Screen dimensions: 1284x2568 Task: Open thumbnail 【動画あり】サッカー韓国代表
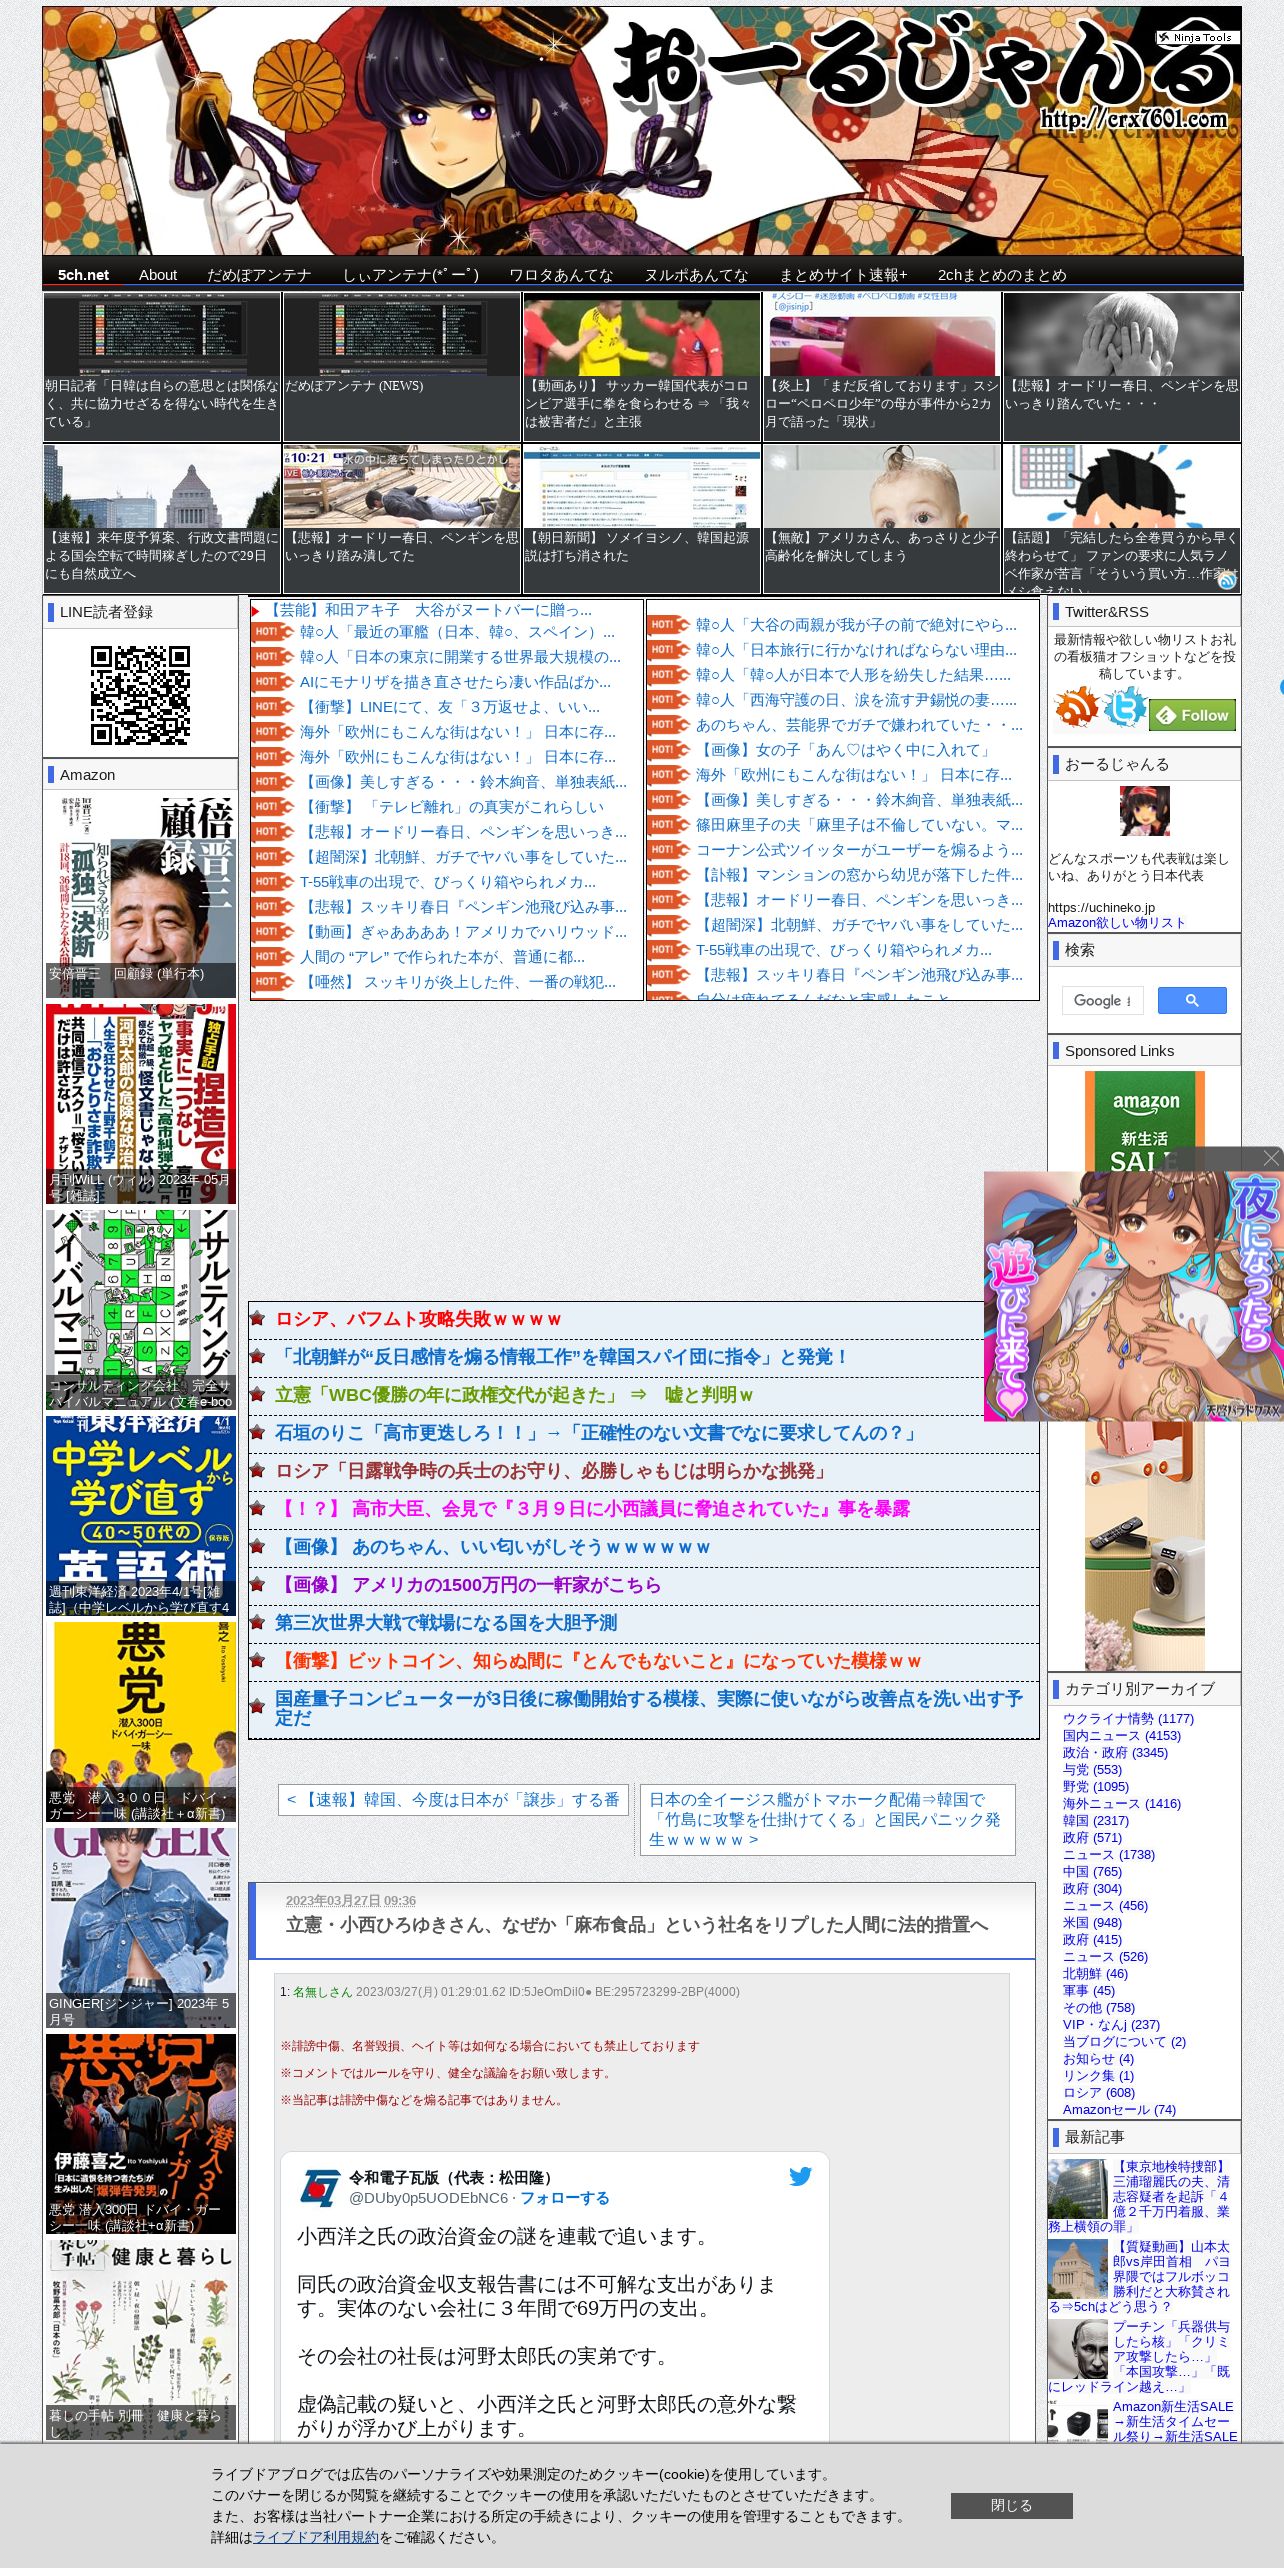642,366
